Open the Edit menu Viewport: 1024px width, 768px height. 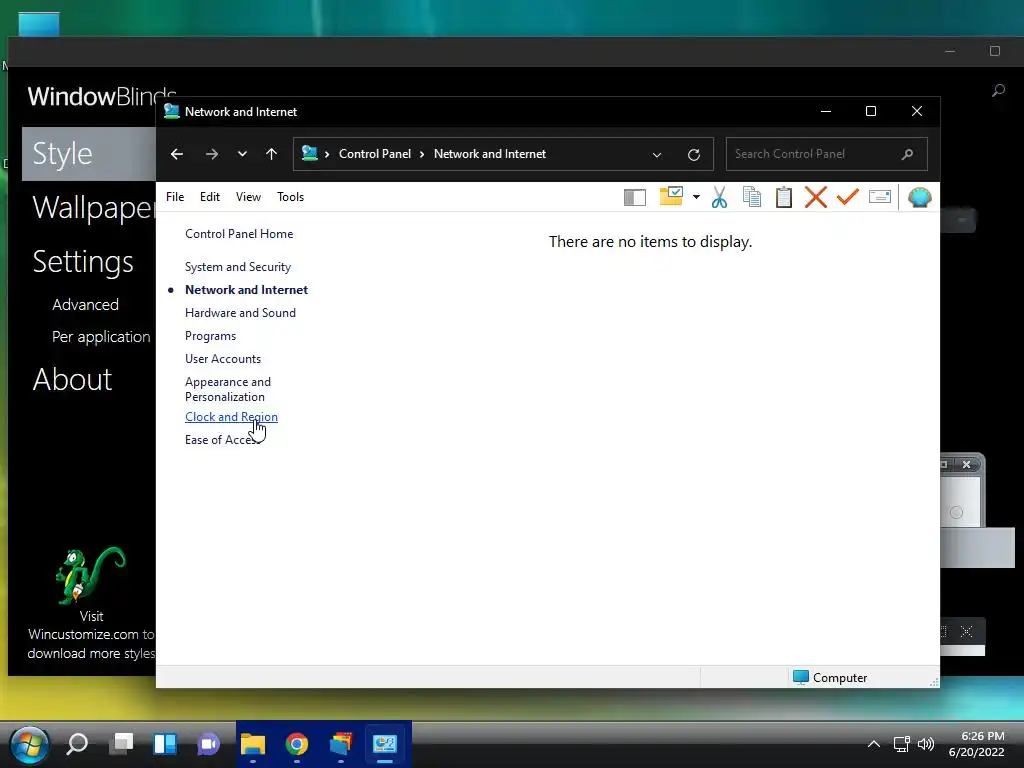click(x=210, y=197)
